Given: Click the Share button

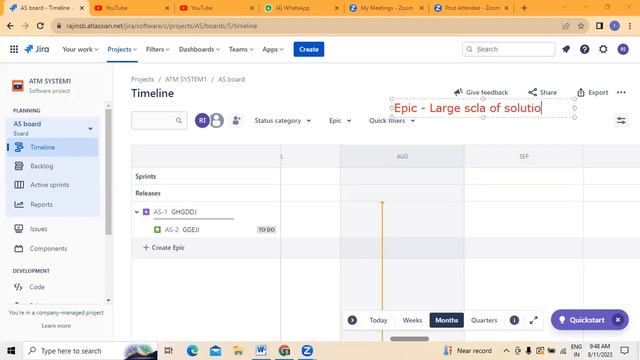Looking at the screenshot, I should (x=542, y=93).
